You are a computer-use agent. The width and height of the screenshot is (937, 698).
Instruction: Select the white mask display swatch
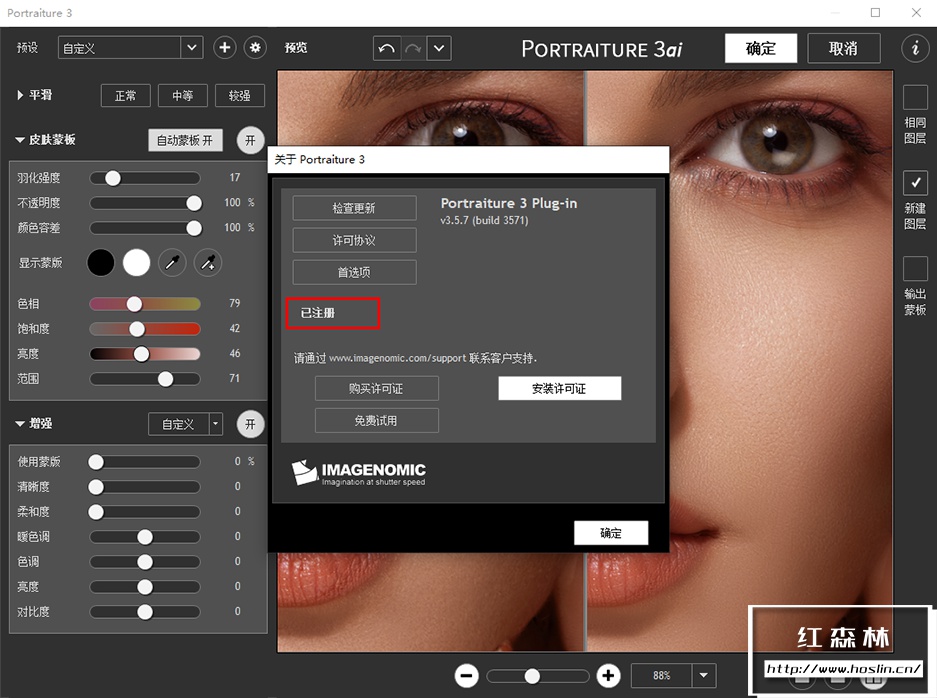click(x=136, y=262)
